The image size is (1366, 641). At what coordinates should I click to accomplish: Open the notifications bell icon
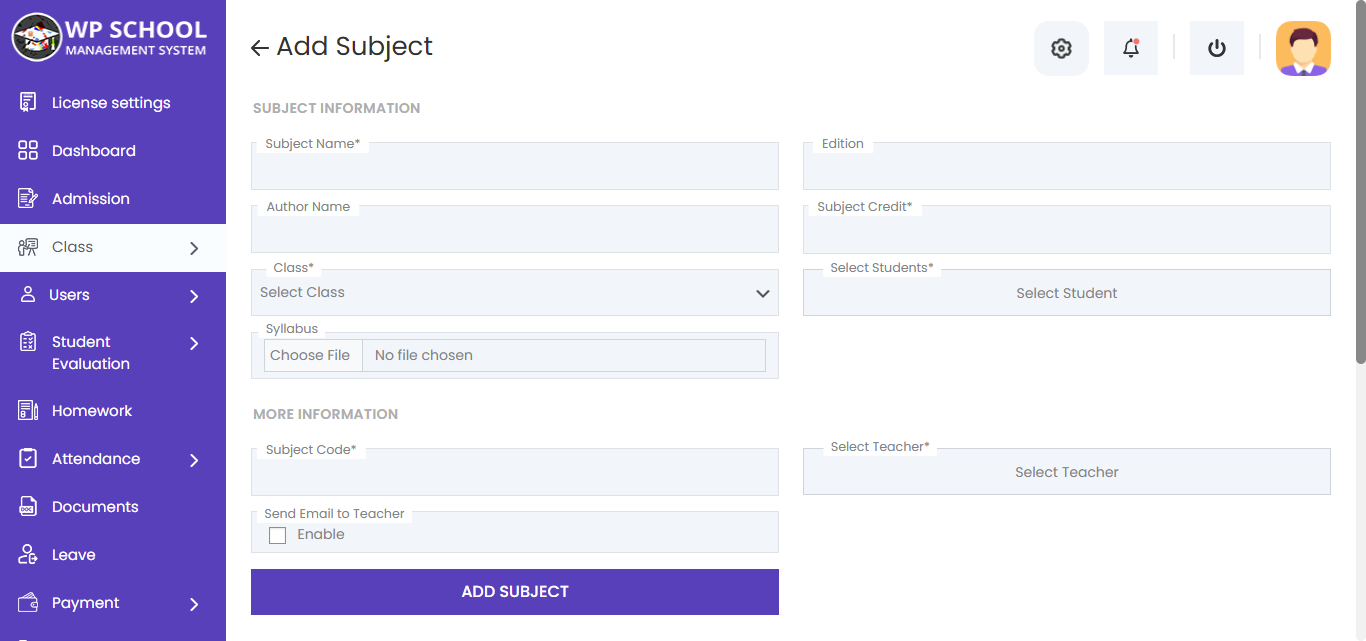(x=1131, y=48)
